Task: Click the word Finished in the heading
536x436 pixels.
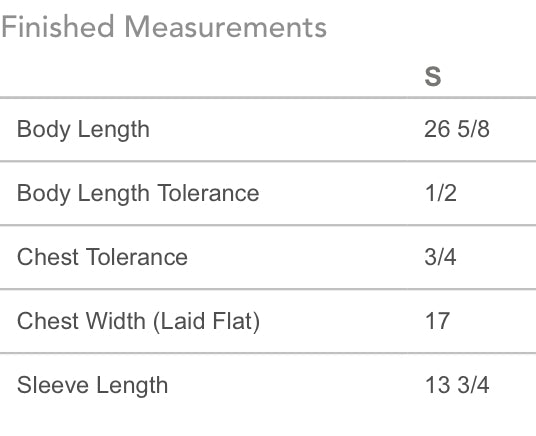Action: tap(58, 27)
